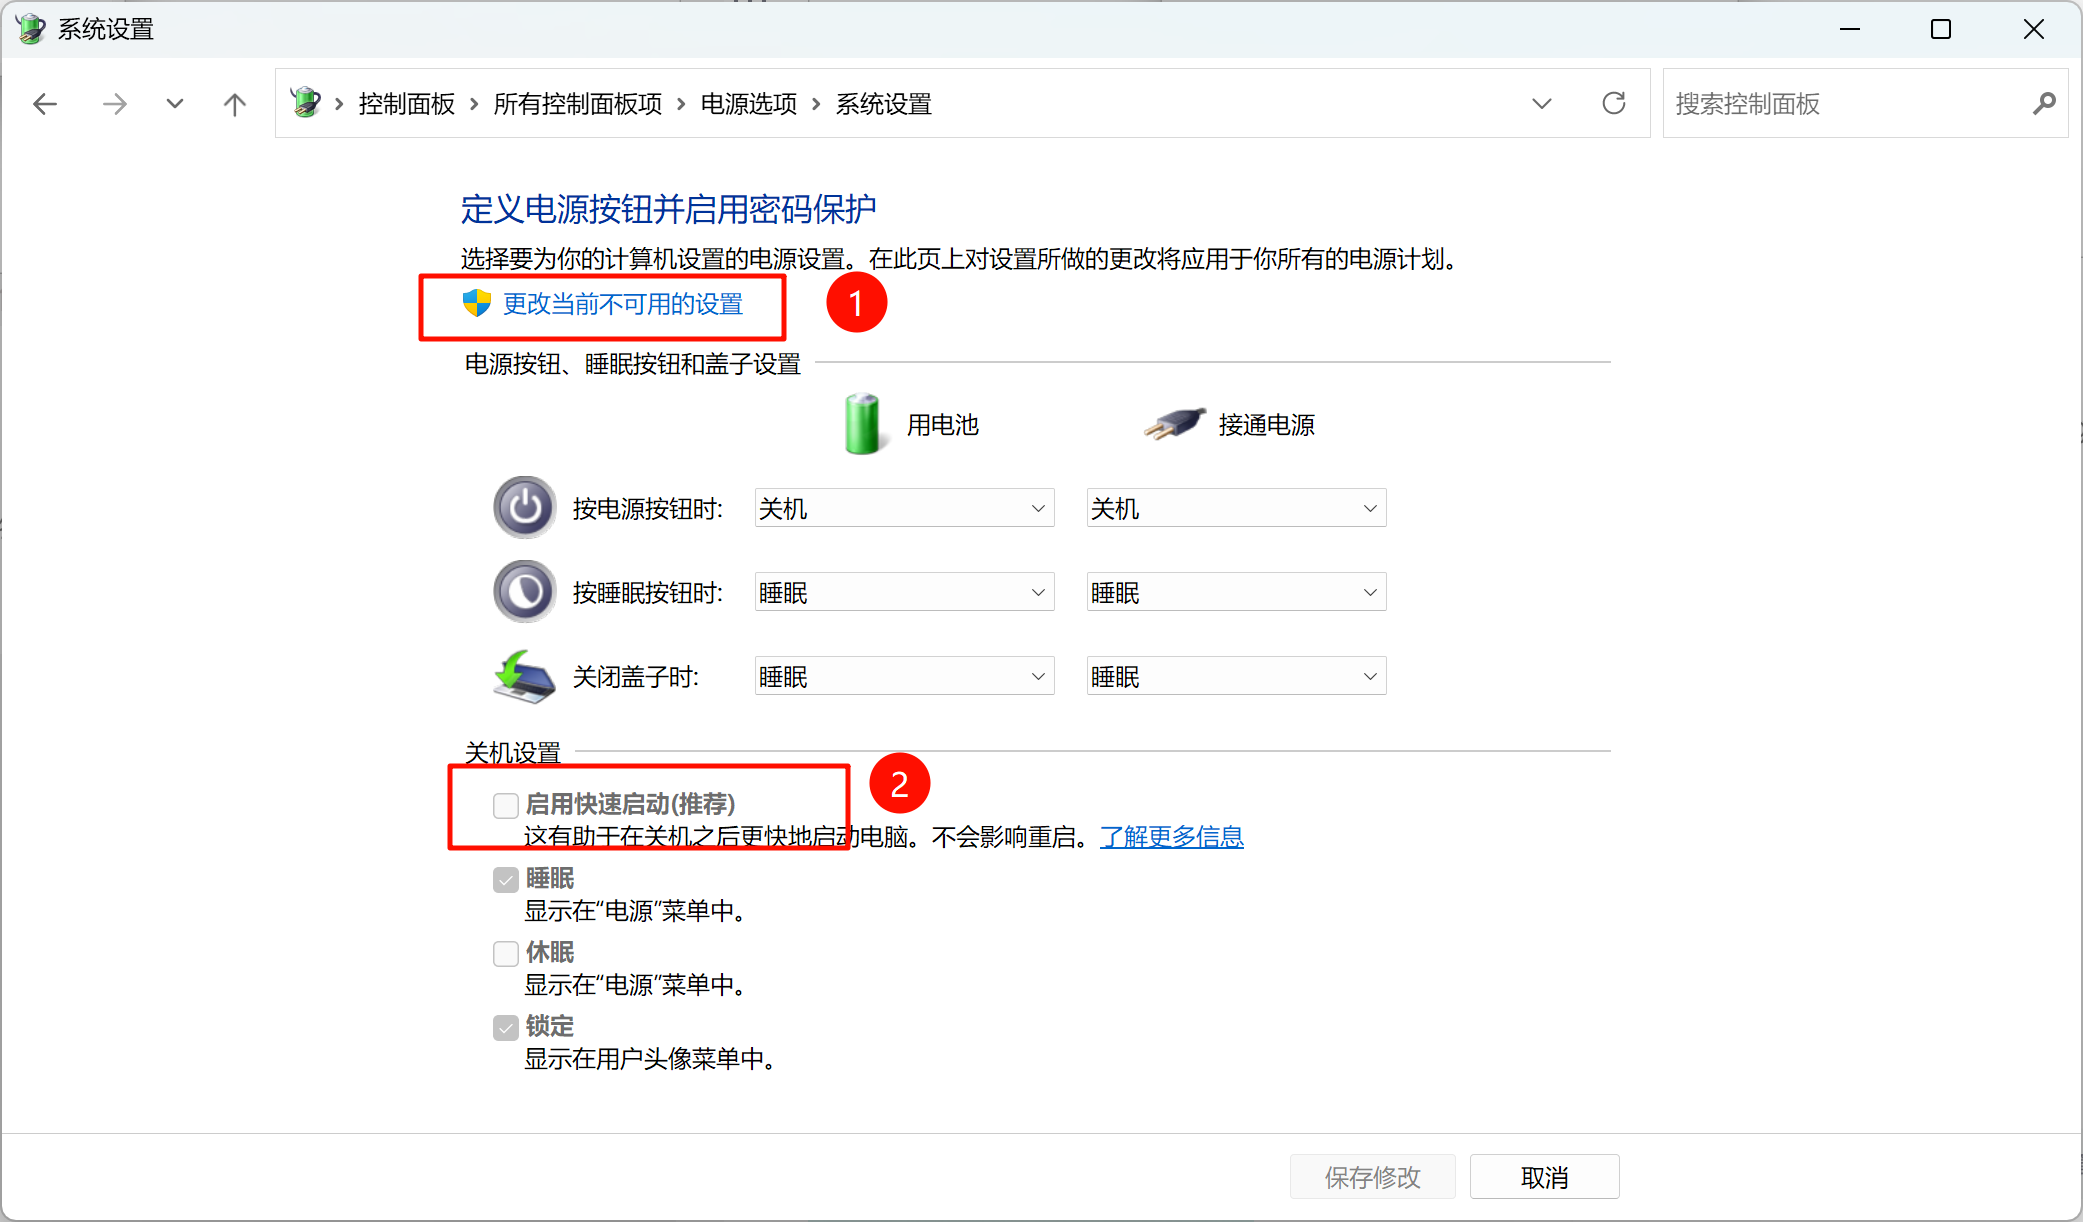Go to 控制面板 in breadcrumb
Screen dimensions: 2083x1222
(x=407, y=104)
